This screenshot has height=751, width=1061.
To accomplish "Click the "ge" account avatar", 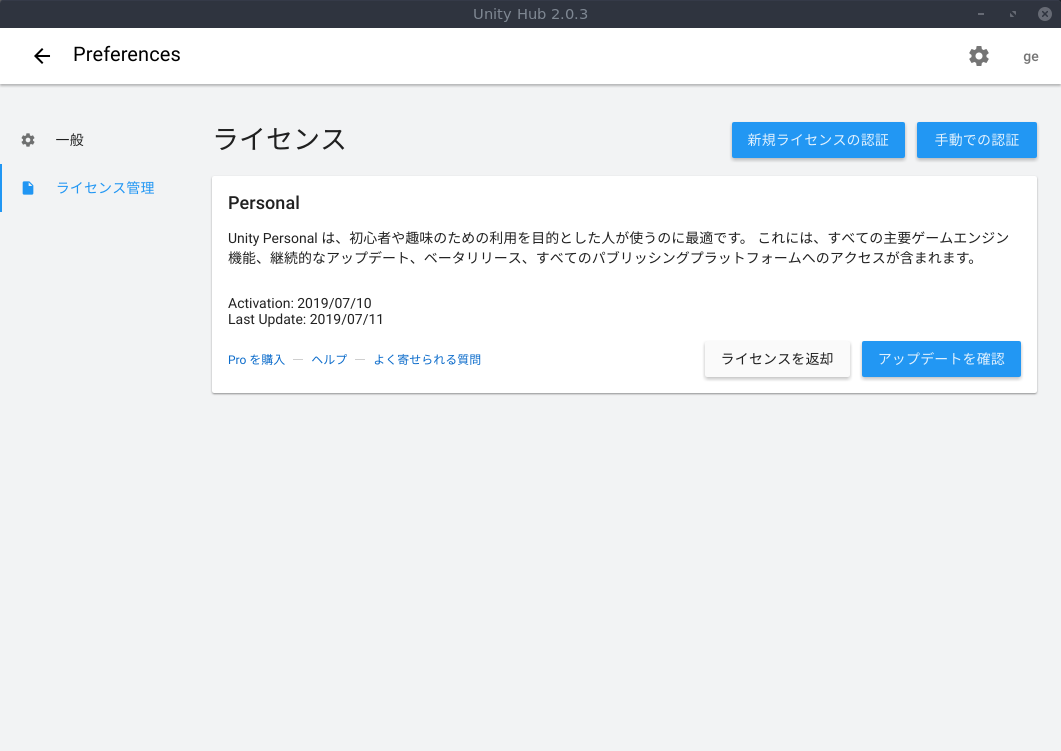I will [x=1030, y=56].
